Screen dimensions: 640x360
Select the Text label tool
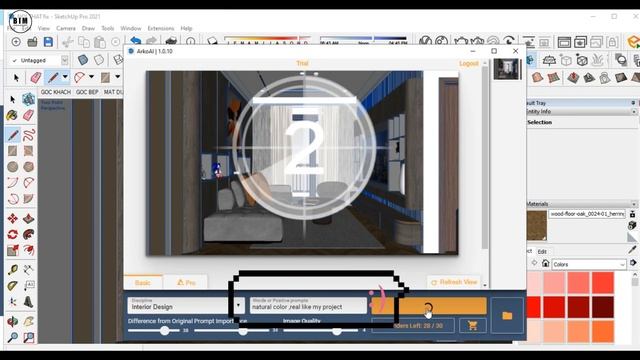click(28, 286)
